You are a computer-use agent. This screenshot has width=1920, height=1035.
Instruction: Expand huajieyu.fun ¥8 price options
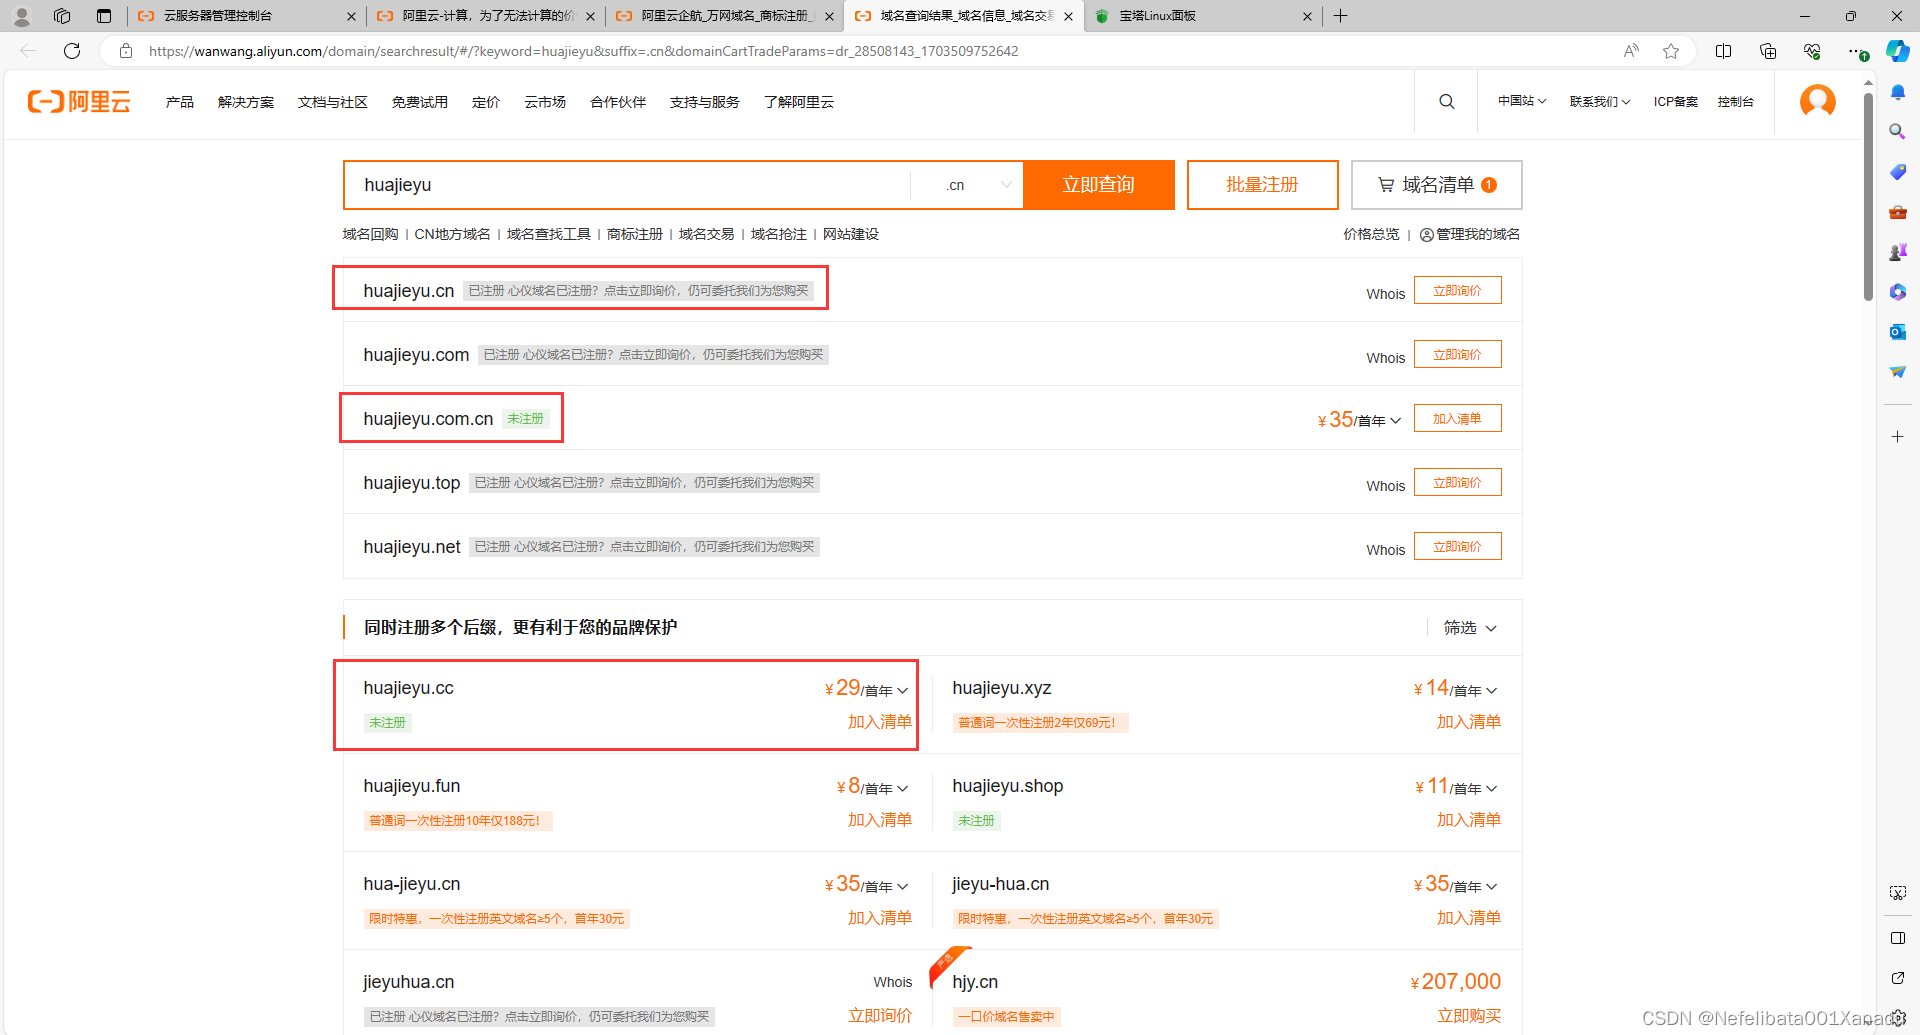tap(903, 789)
